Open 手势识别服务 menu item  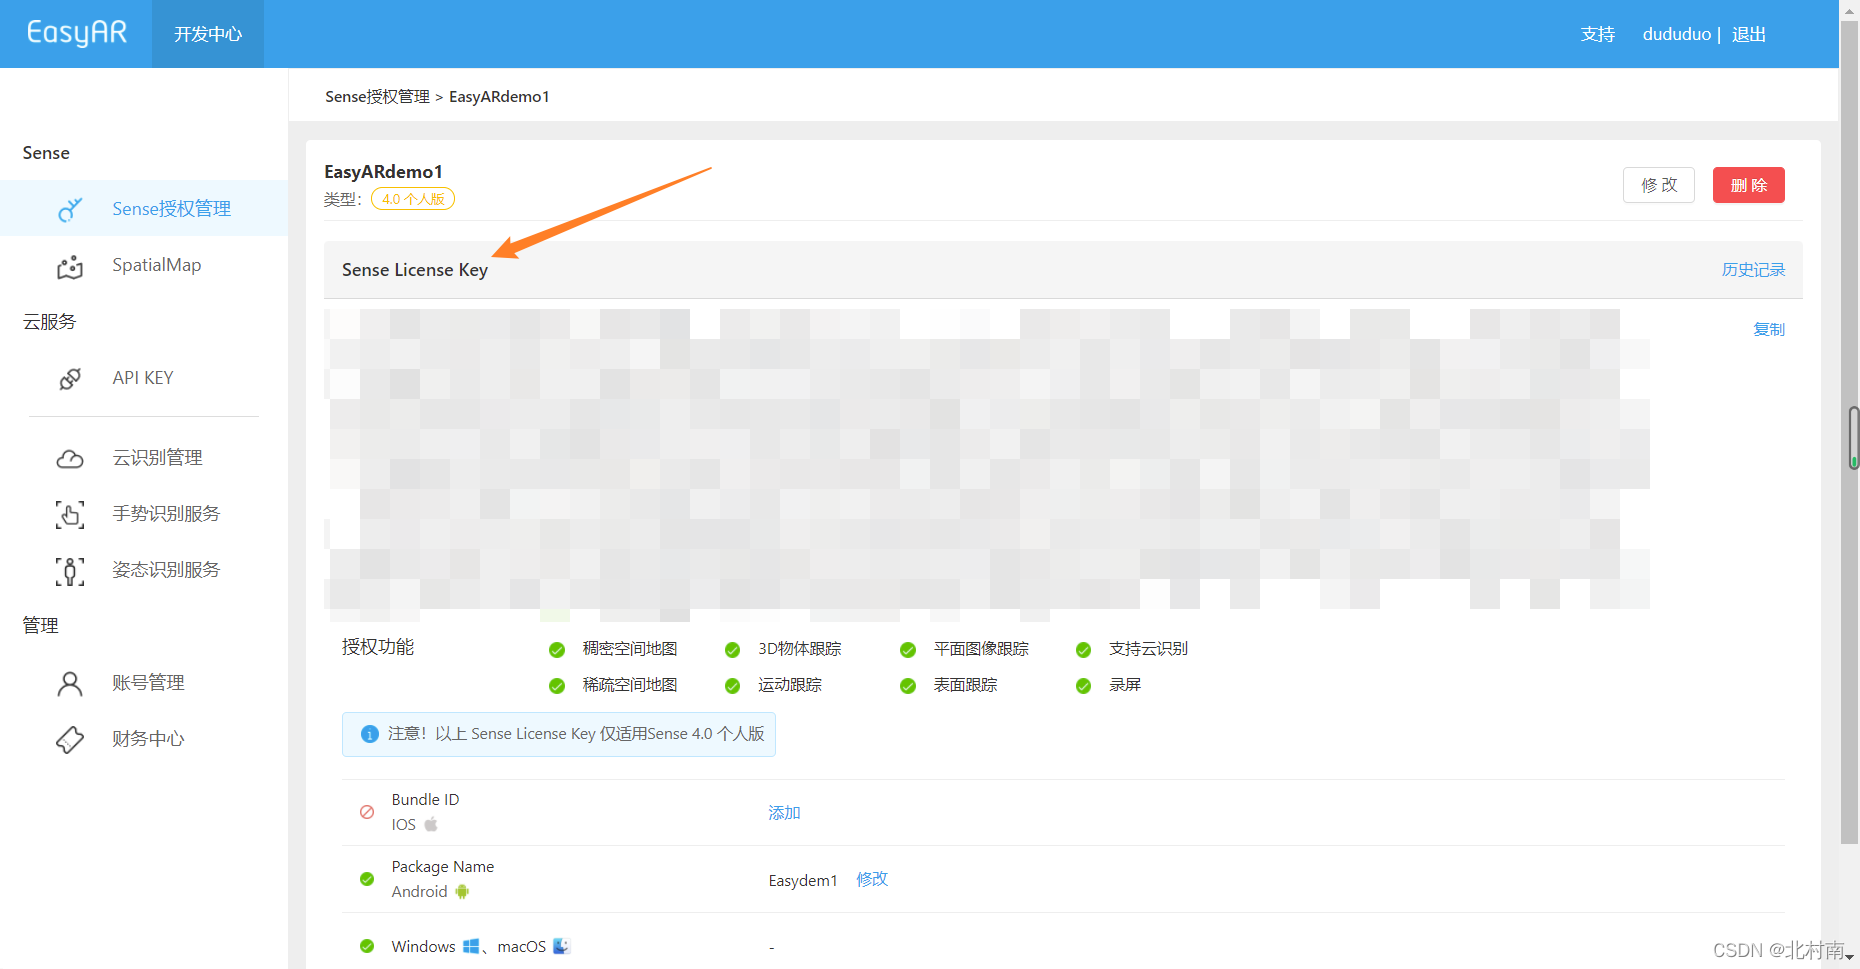pyautogui.click(x=166, y=514)
